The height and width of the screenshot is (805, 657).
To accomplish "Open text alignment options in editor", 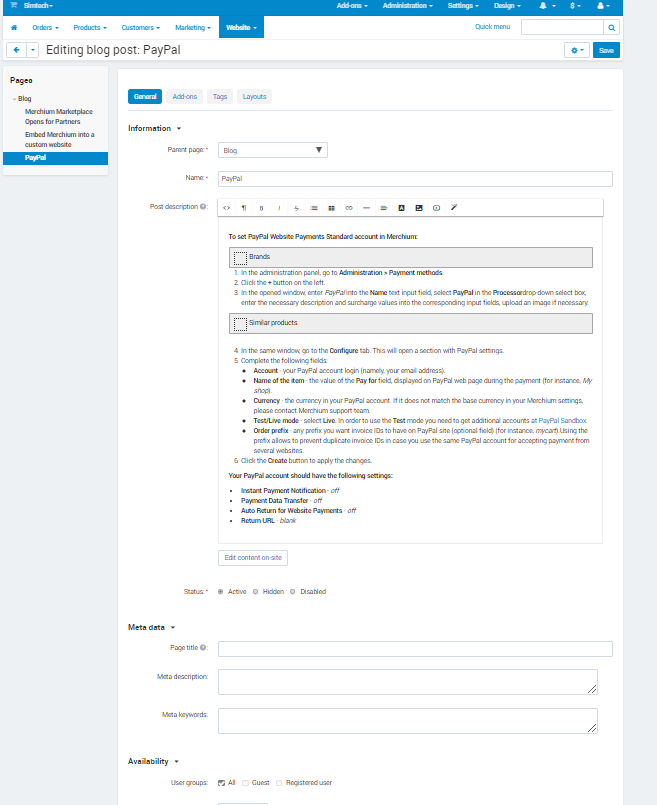I will (x=384, y=208).
